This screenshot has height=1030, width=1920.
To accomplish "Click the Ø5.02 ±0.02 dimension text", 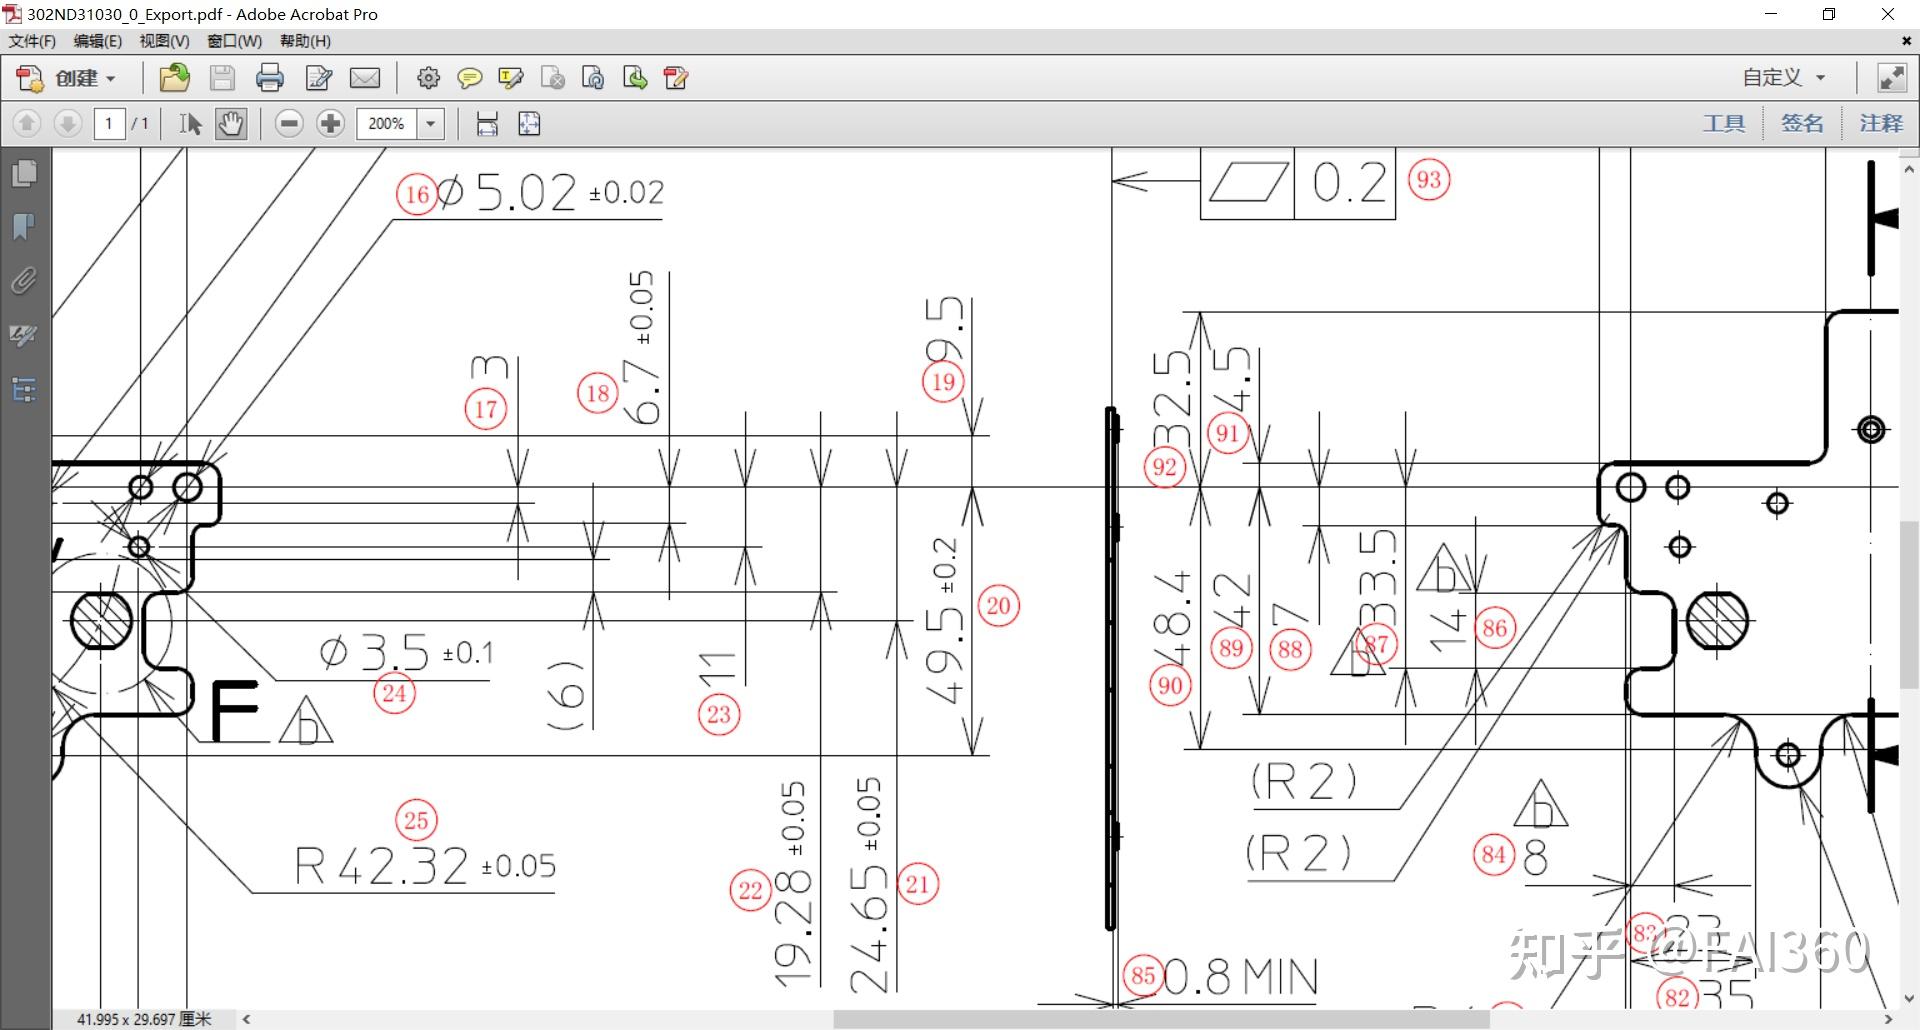I will click(x=550, y=191).
